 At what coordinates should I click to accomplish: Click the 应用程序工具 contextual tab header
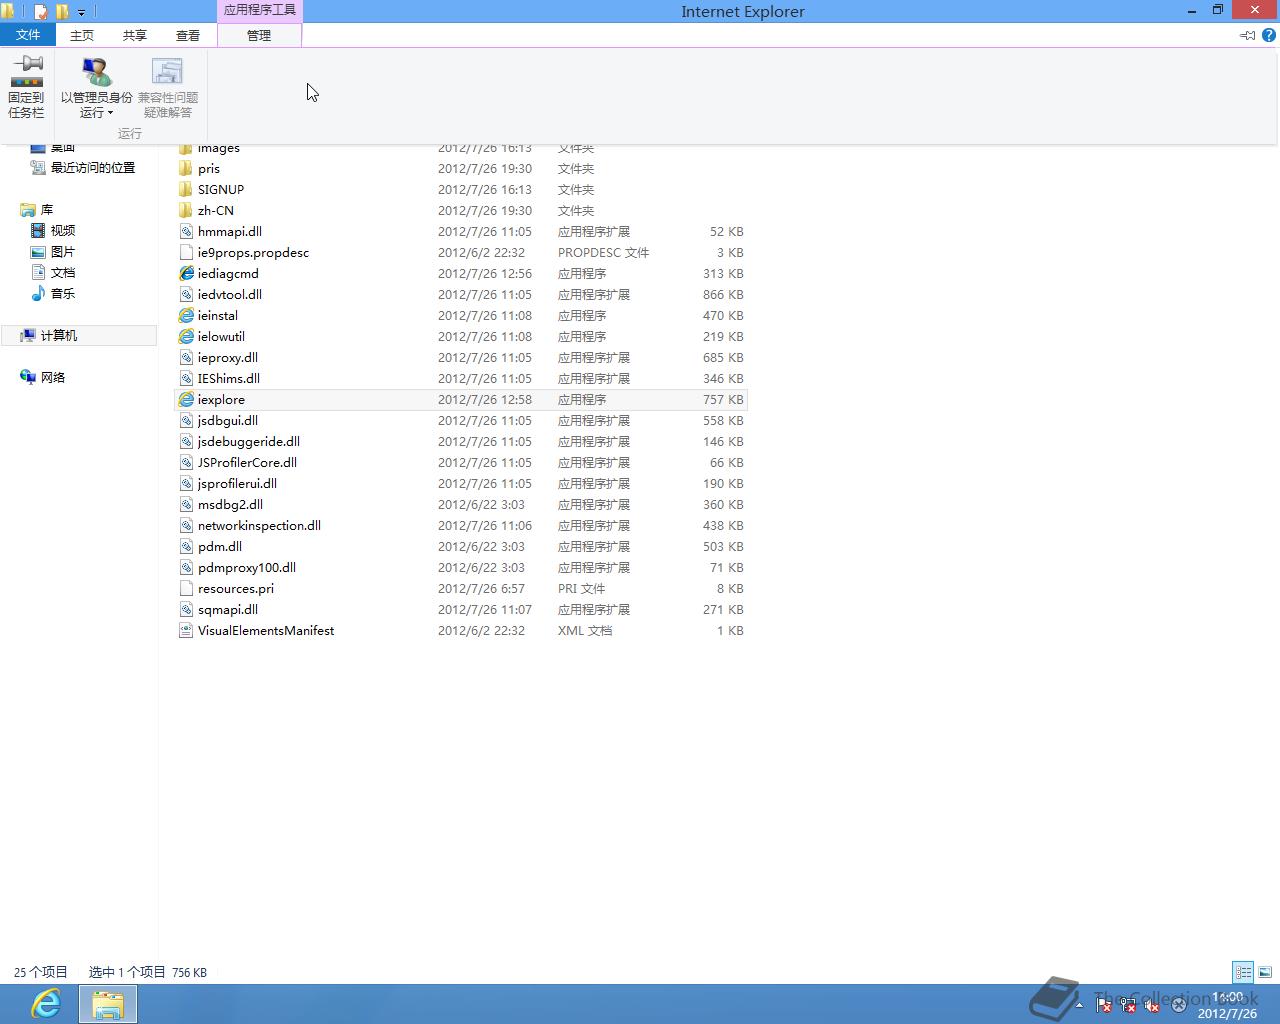(259, 10)
